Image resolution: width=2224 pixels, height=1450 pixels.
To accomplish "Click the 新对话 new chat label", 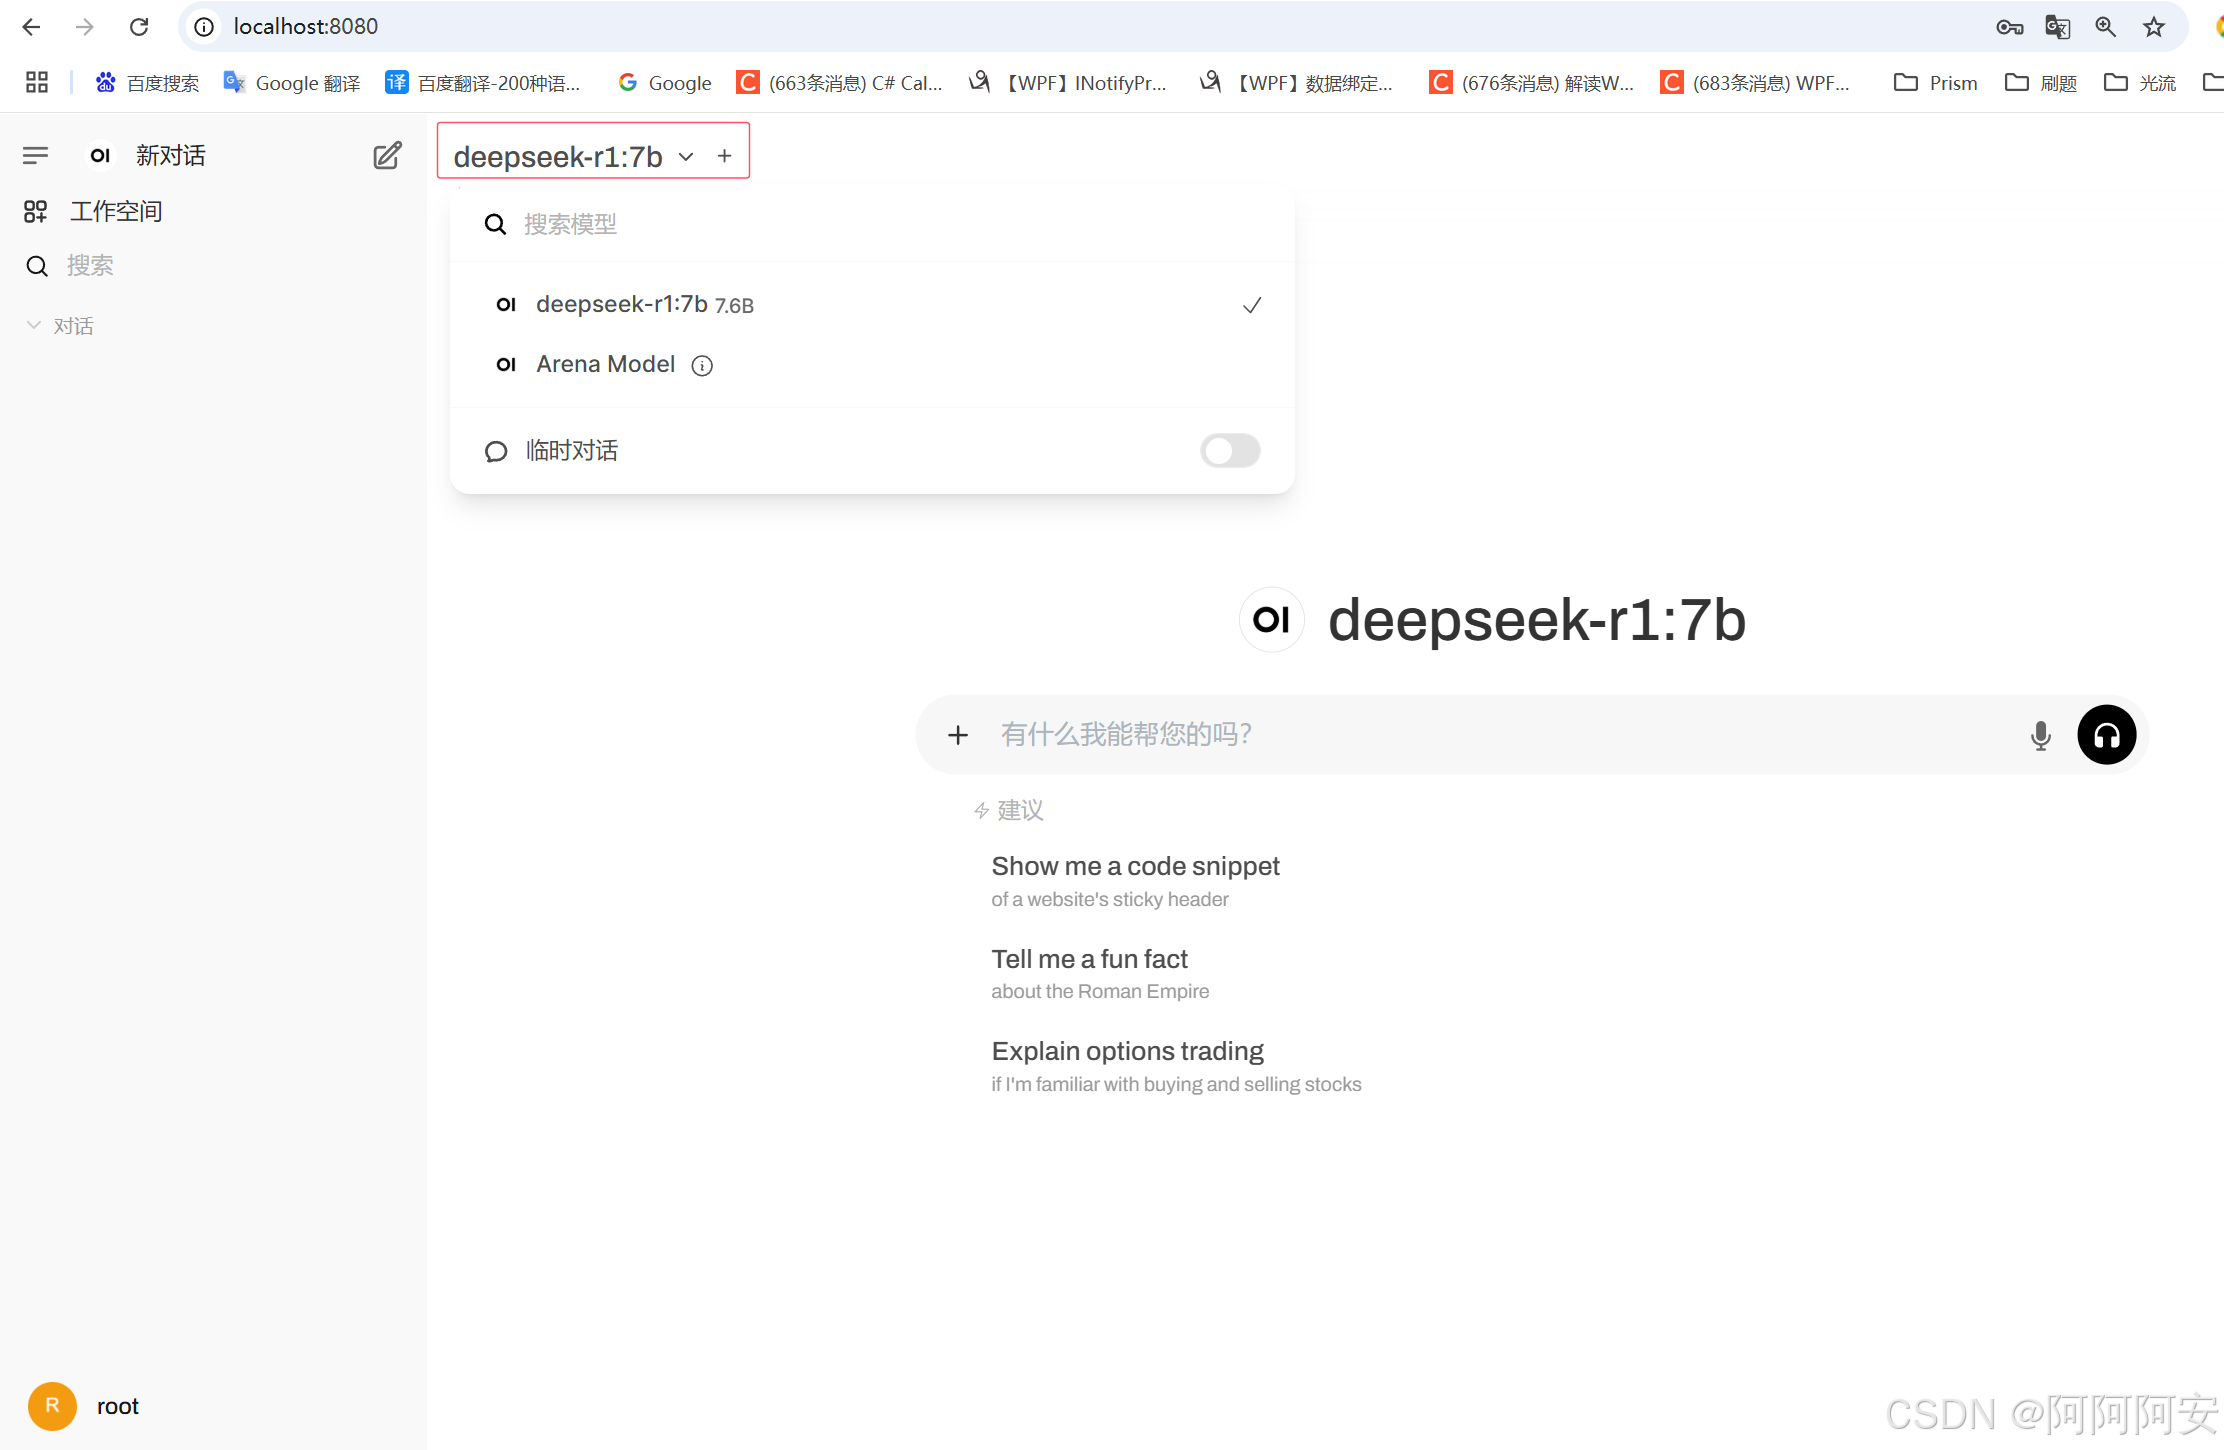I will (x=171, y=156).
